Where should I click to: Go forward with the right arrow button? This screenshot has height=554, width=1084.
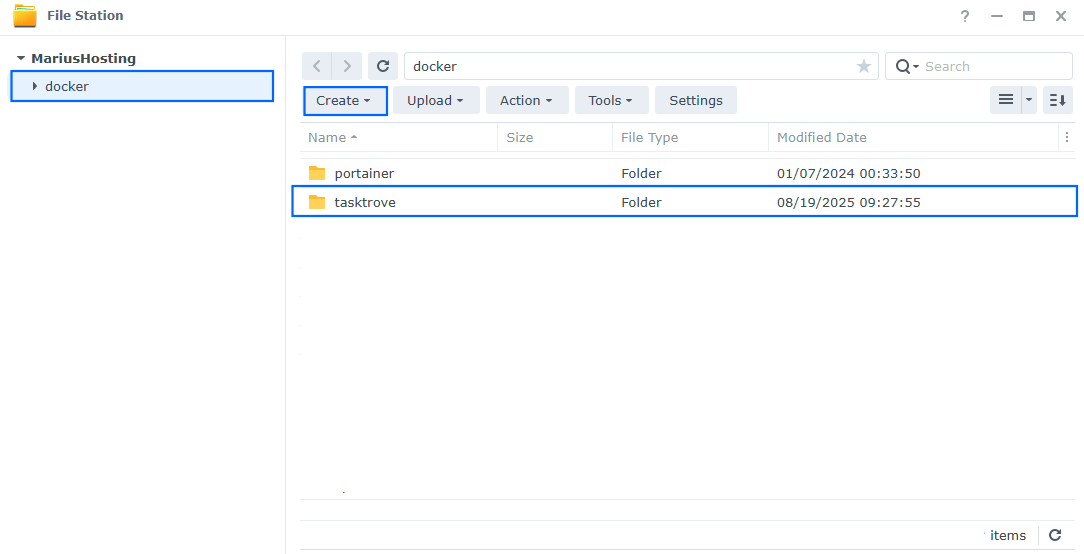tap(347, 66)
